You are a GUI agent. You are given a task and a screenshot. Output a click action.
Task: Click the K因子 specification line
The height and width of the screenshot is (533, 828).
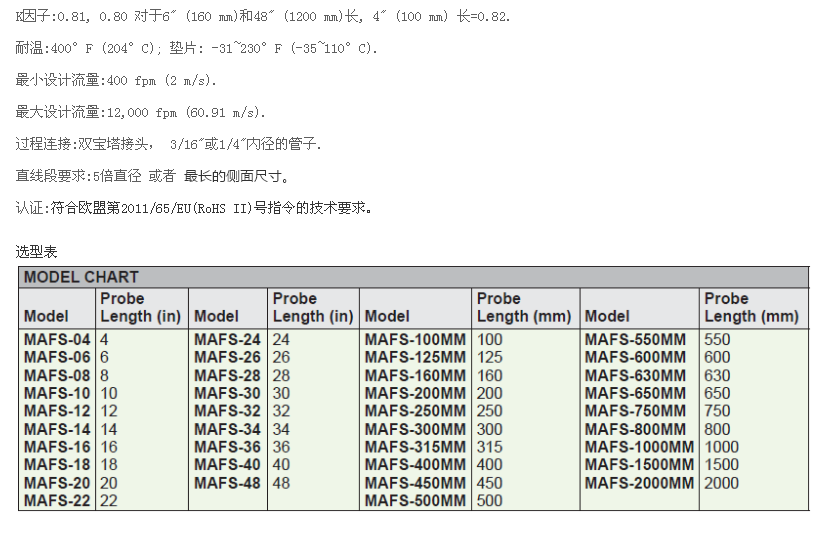point(263,16)
